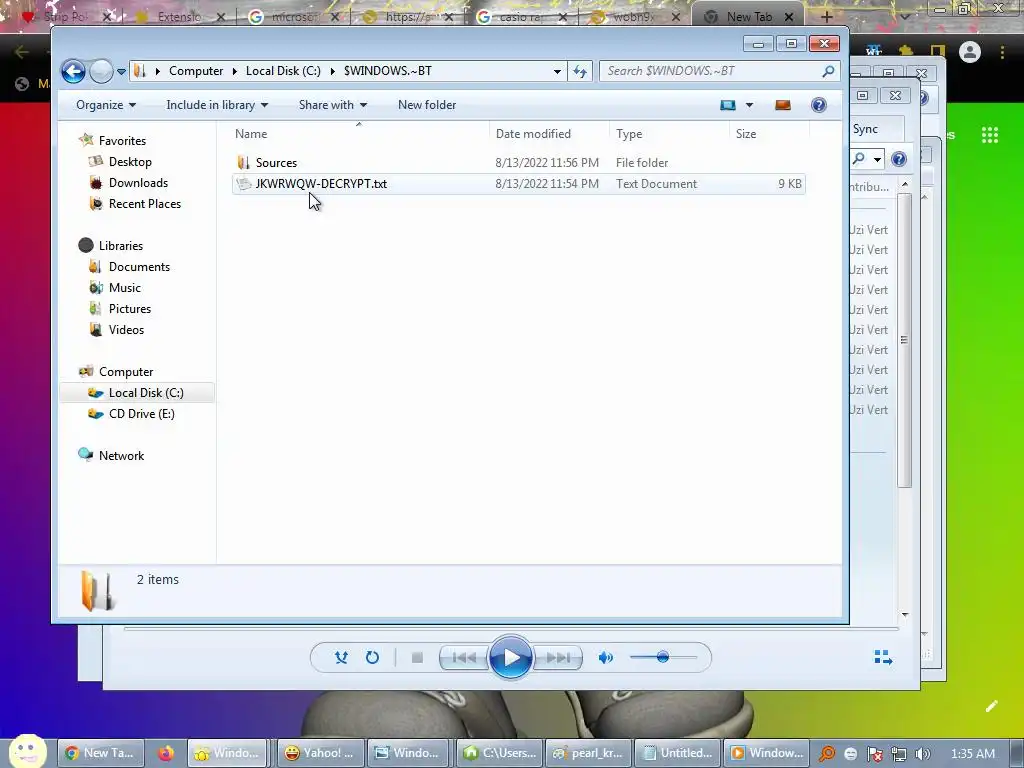Viewport: 1024px width, 768px height.
Task: Open Chrome profile avatar icon
Action: [970, 52]
